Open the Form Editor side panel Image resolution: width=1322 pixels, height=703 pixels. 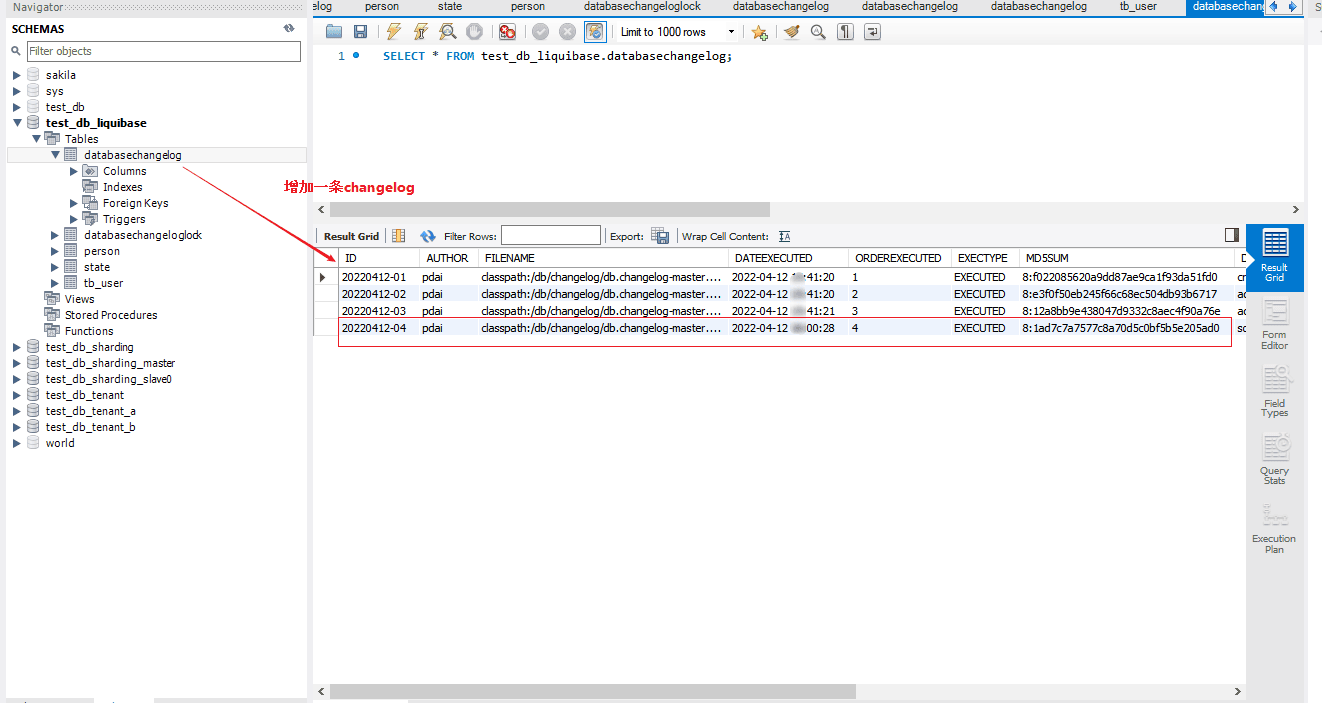1274,325
